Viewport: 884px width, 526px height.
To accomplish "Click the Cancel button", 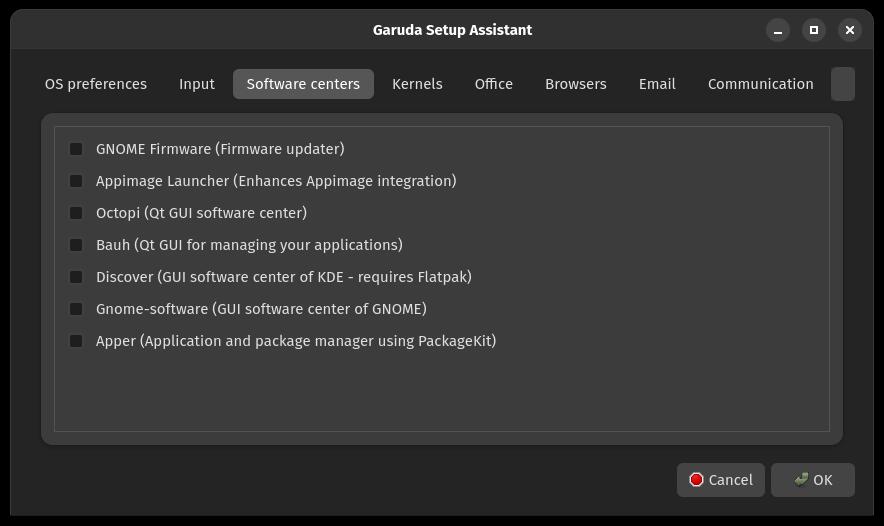I will point(721,480).
